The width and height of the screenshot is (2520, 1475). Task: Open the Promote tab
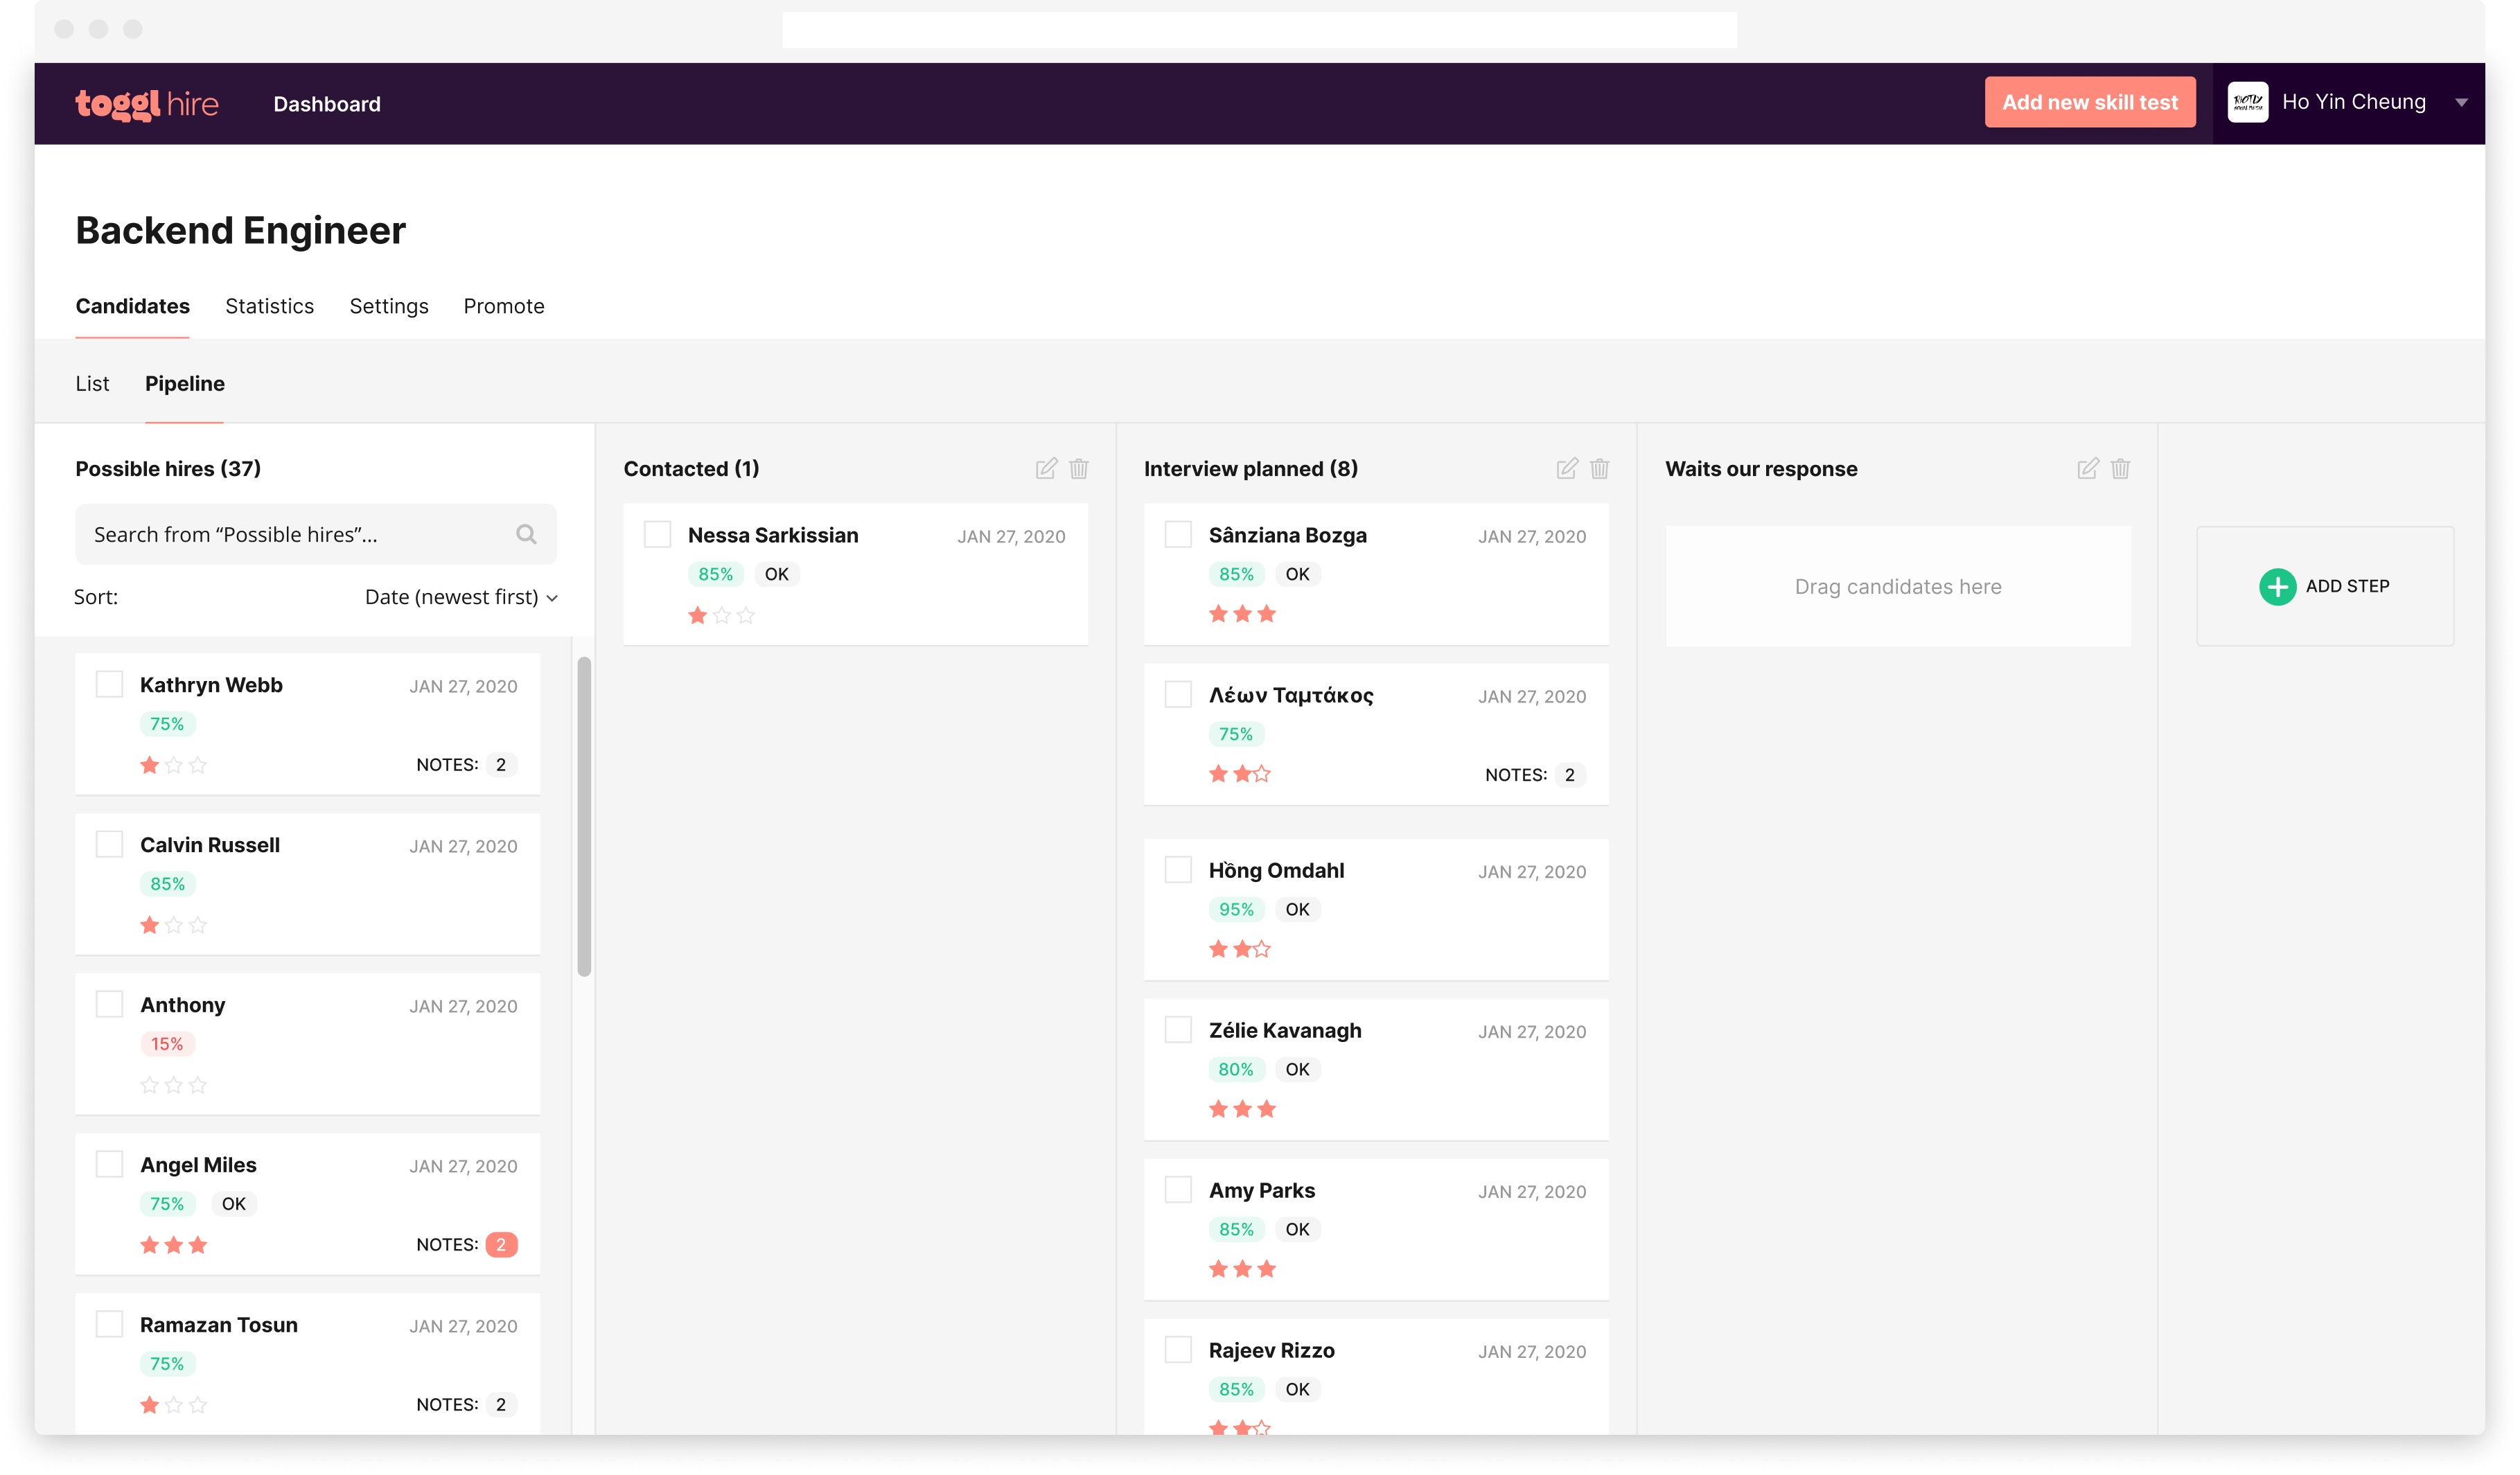tap(504, 306)
